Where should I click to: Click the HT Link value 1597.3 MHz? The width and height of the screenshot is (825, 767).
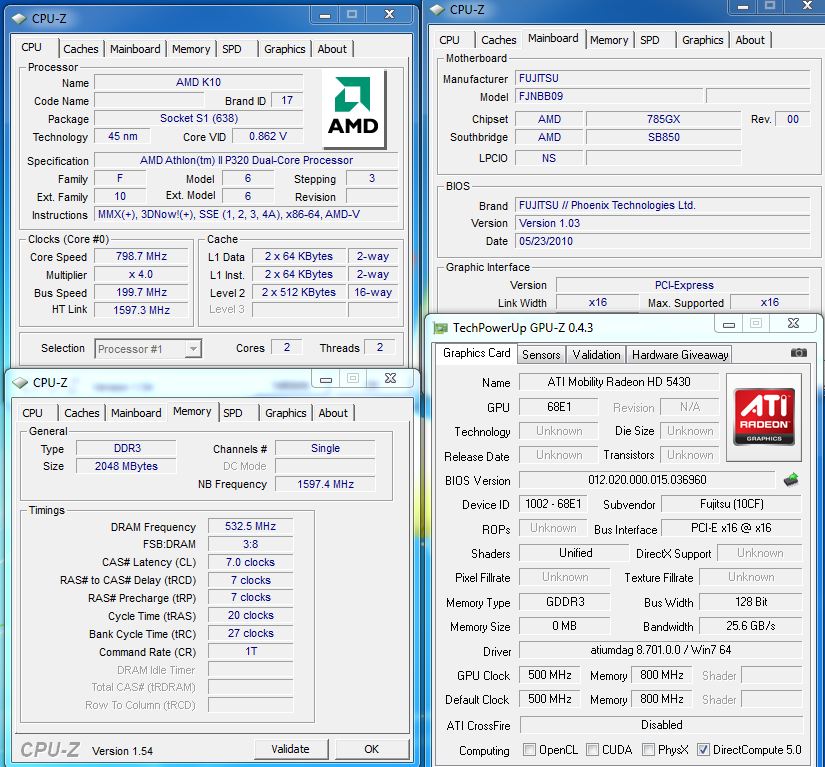[141, 310]
